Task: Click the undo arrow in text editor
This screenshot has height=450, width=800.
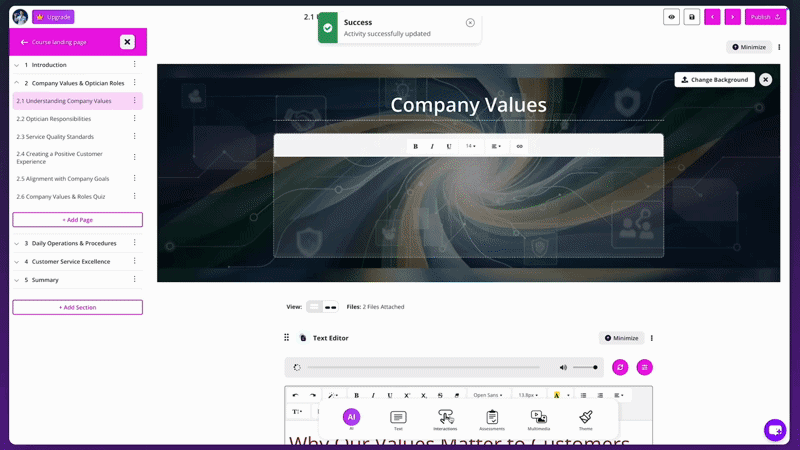Action: pyautogui.click(x=295, y=395)
